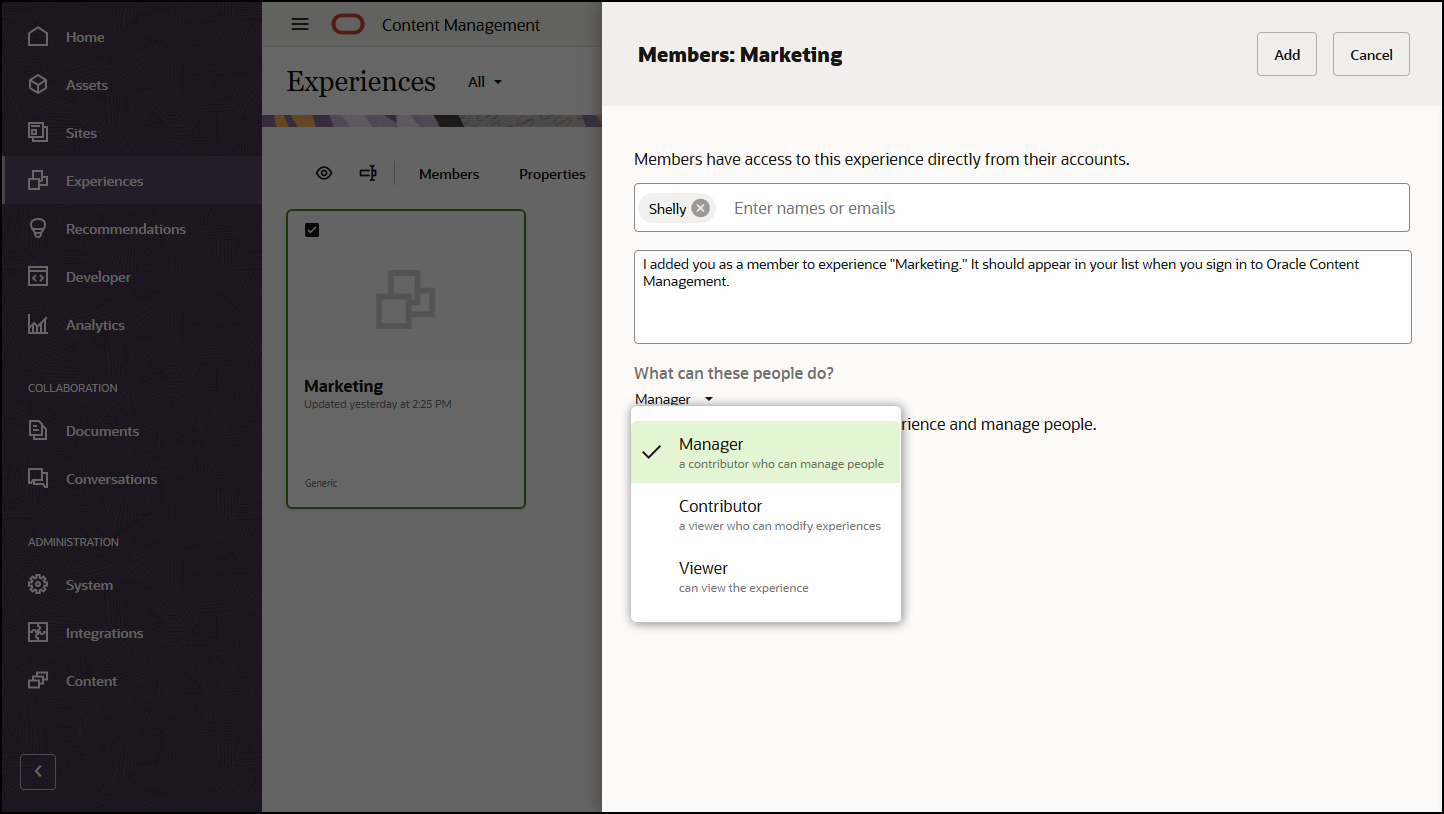1444x814 pixels.
Task: Open the System gear icon
Action: [x=38, y=585]
